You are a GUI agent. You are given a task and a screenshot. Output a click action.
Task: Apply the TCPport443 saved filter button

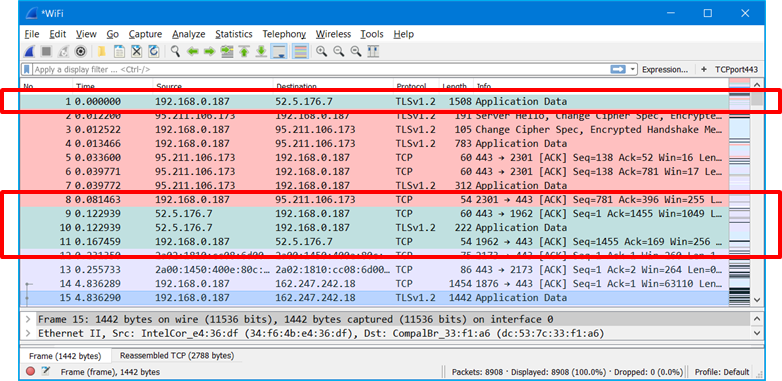[736, 69]
